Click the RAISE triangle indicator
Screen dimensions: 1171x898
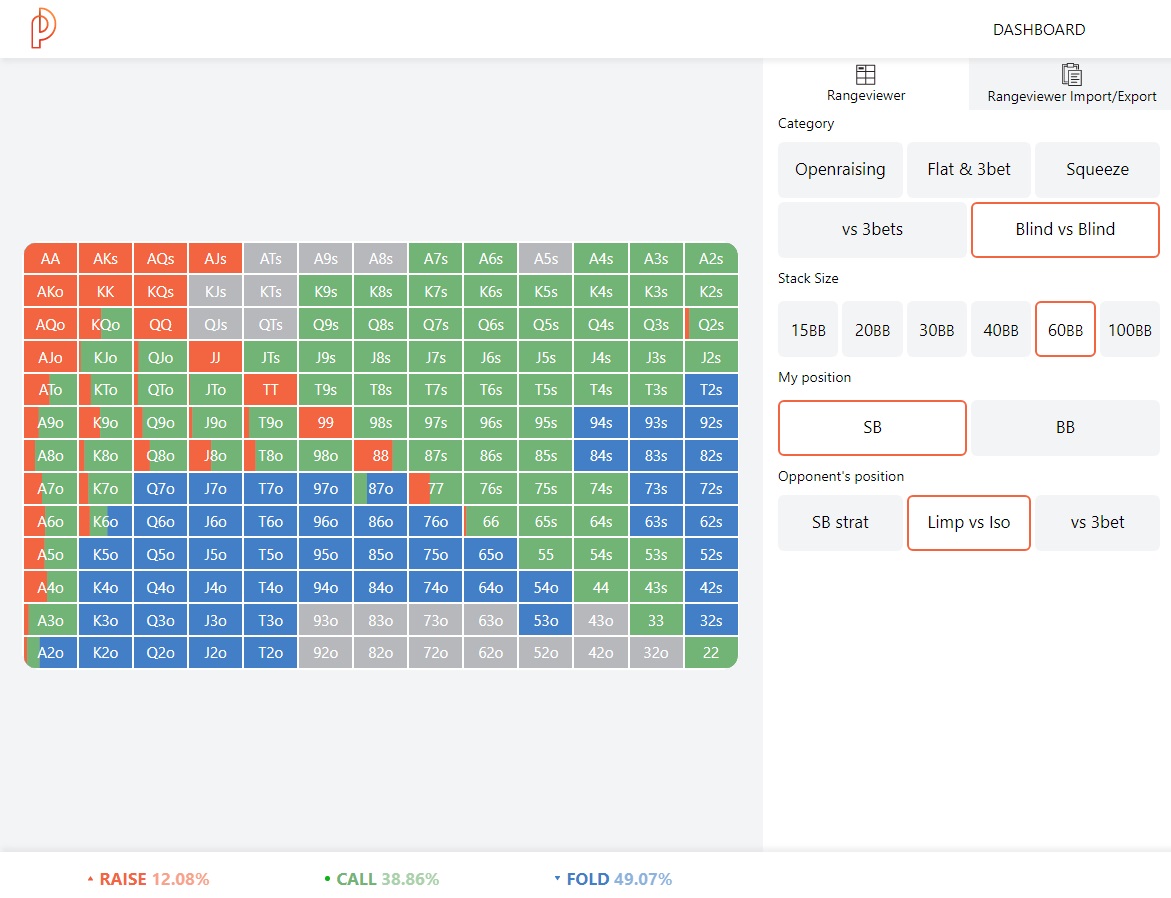coord(90,879)
